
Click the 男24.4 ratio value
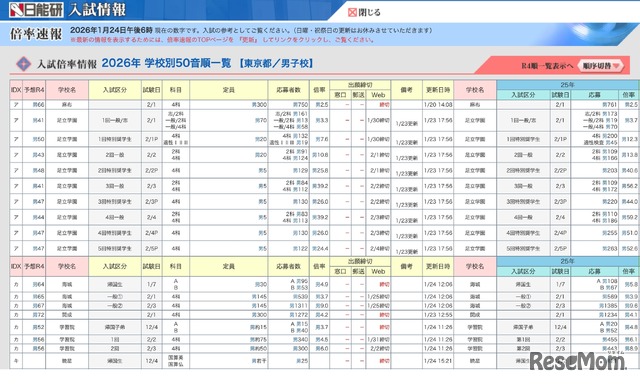(320, 249)
